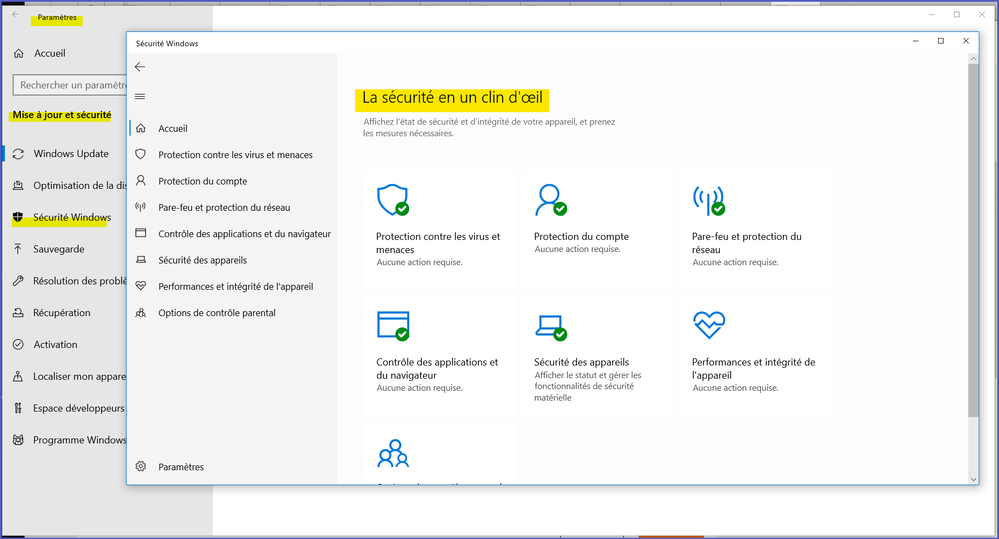The width and height of the screenshot is (999, 539).
Task: Click the heart icon beside Performances et intégrité in sidebar
Action: pyautogui.click(x=141, y=286)
